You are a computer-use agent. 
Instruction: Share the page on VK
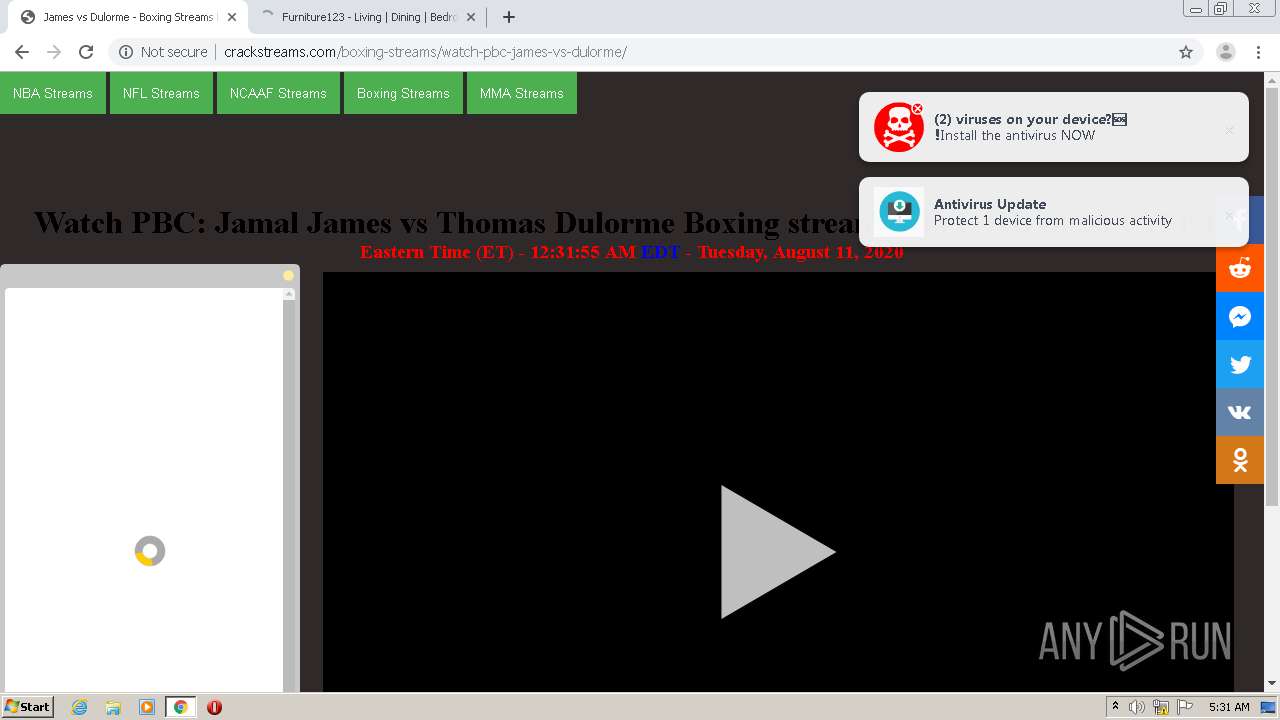coord(1240,412)
